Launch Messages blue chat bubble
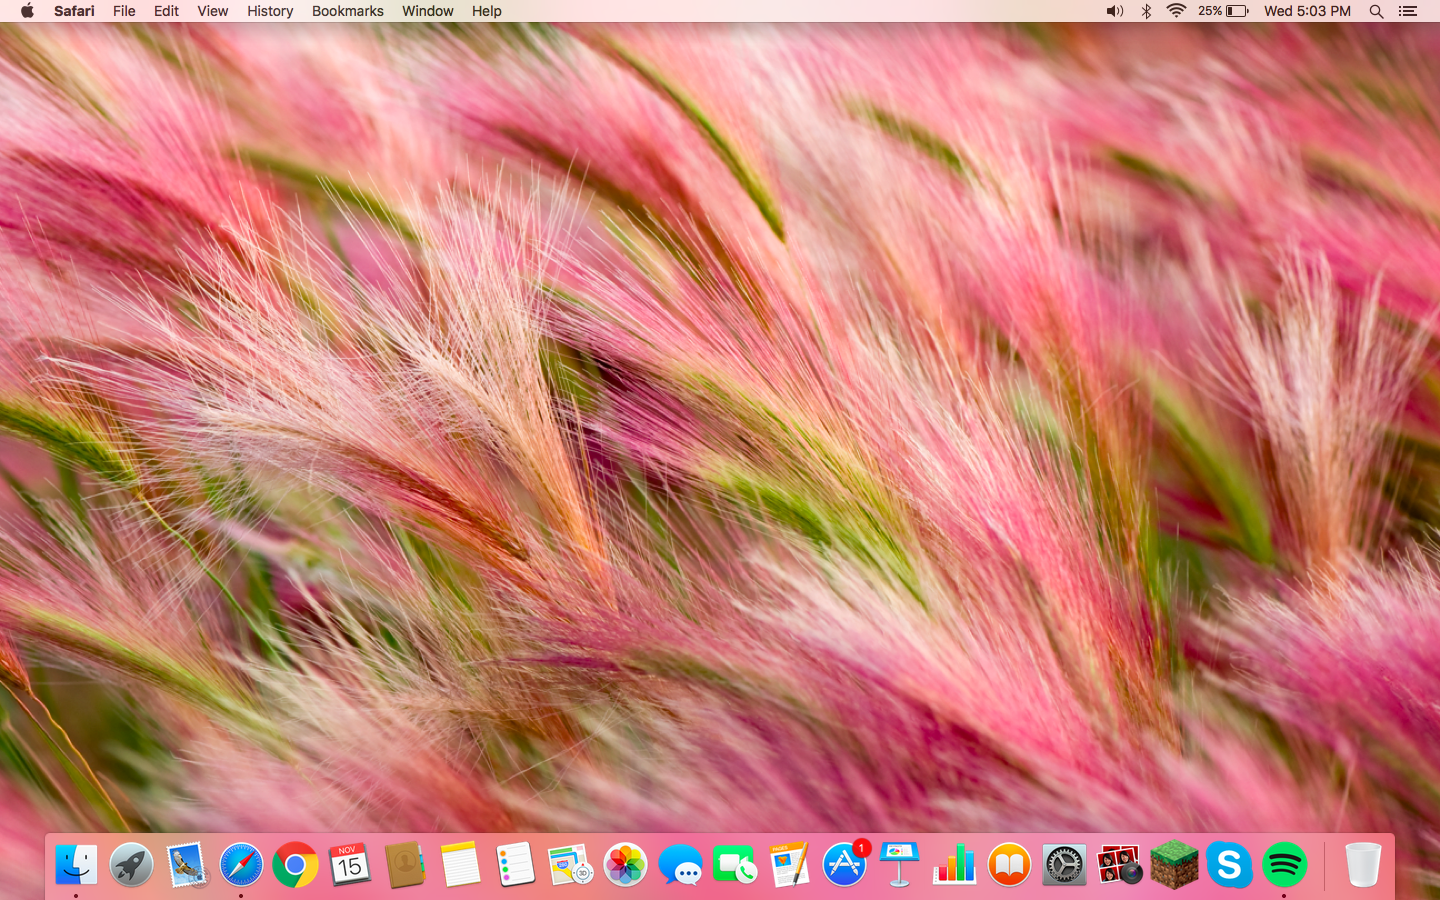1440x900 pixels. click(680, 865)
